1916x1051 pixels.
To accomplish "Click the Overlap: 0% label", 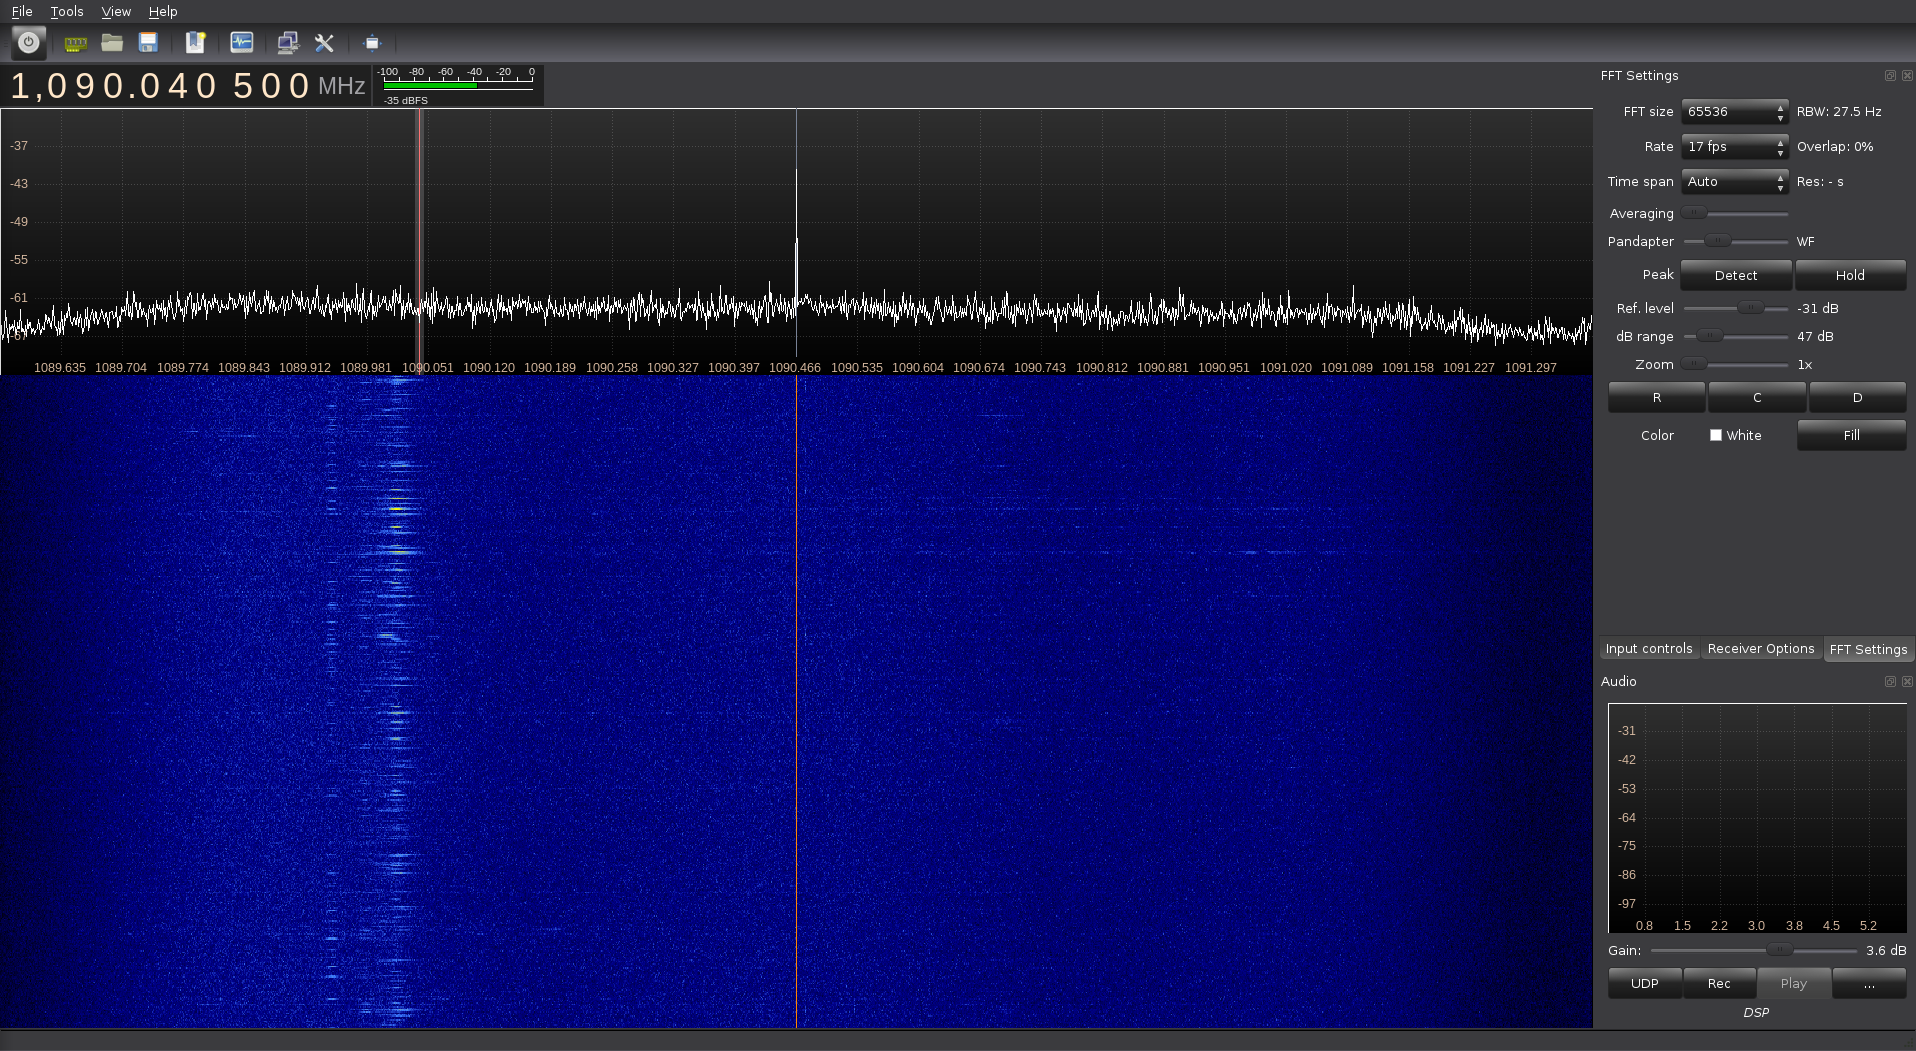I will click(x=1835, y=147).
